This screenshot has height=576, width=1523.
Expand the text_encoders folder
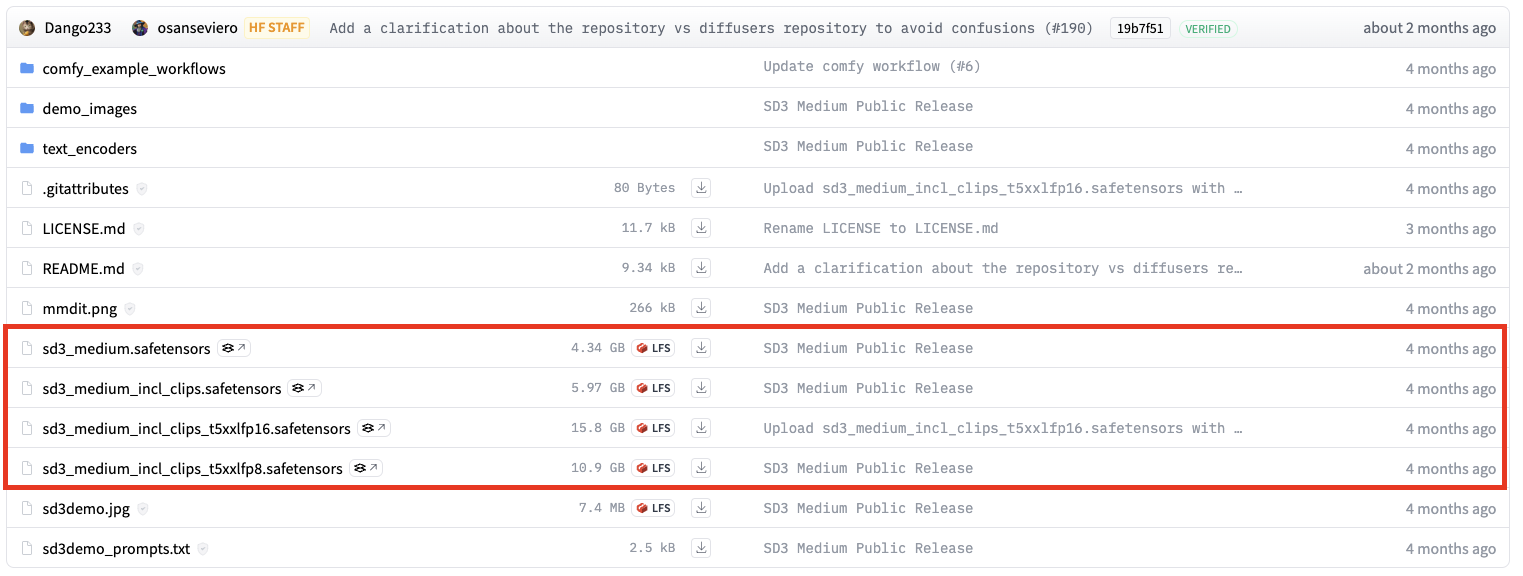tap(90, 149)
